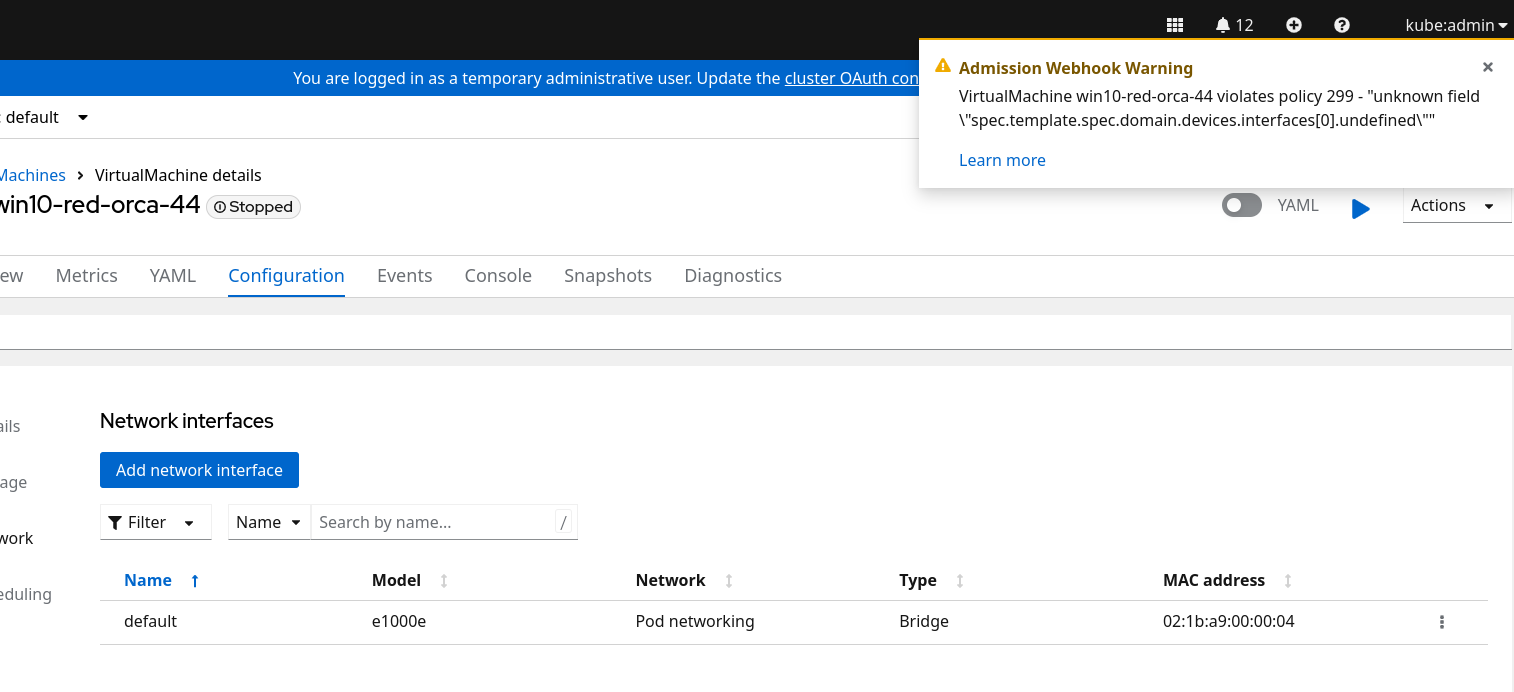Open the Name search-type dropdown

[269, 522]
